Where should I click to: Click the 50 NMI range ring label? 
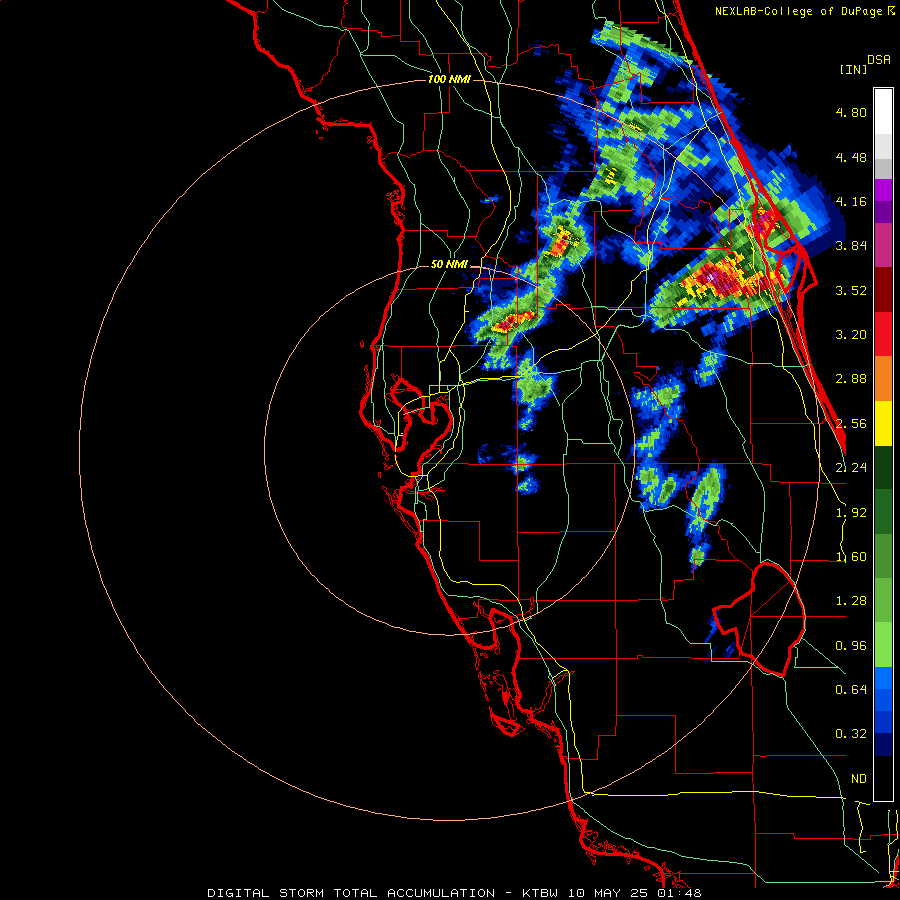tap(449, 265)
